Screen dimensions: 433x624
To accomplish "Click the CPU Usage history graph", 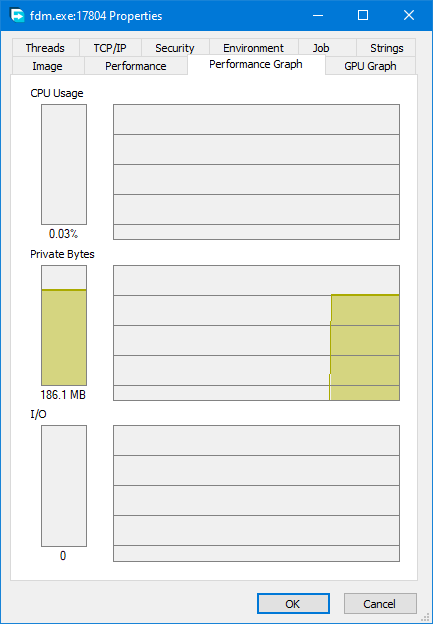I will [256, 172].
